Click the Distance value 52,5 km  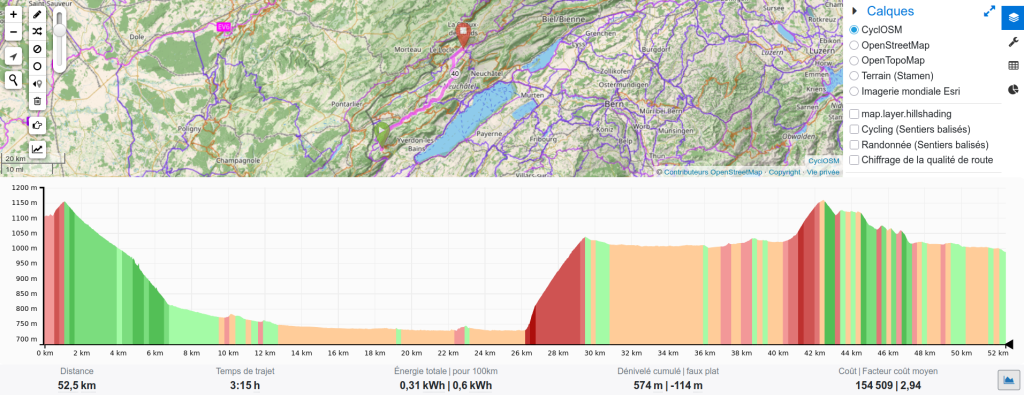pos(76,385)
